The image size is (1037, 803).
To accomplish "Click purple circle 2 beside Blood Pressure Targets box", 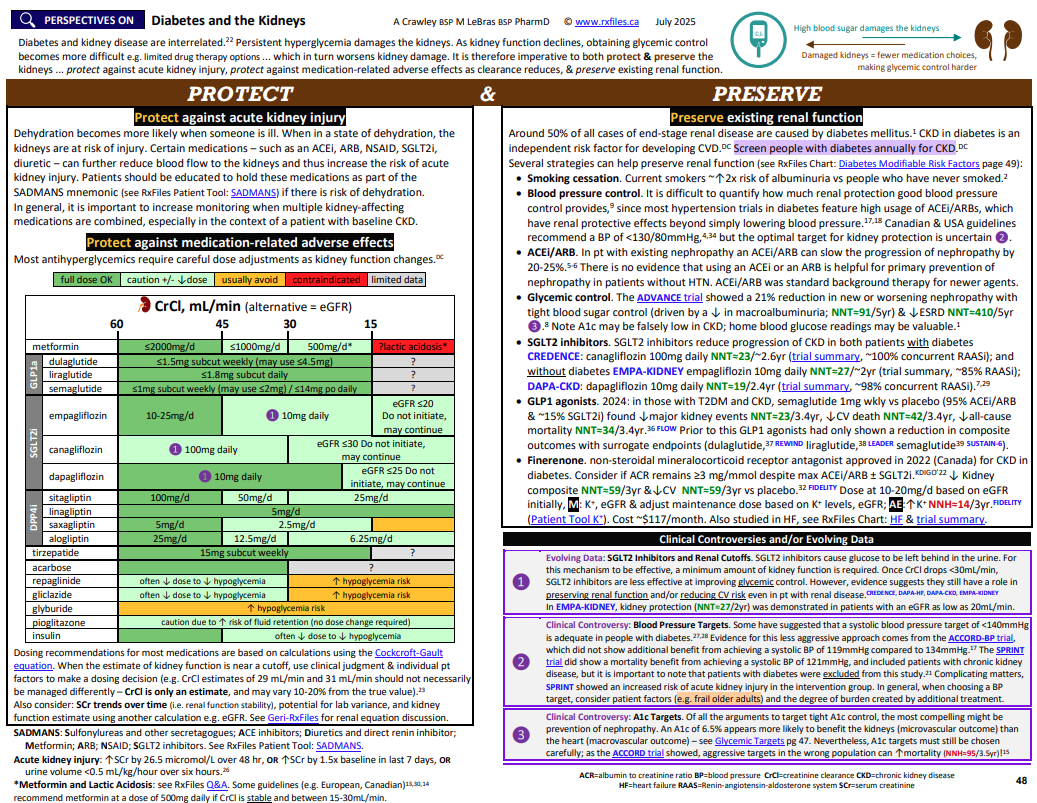I will [520, 661].
